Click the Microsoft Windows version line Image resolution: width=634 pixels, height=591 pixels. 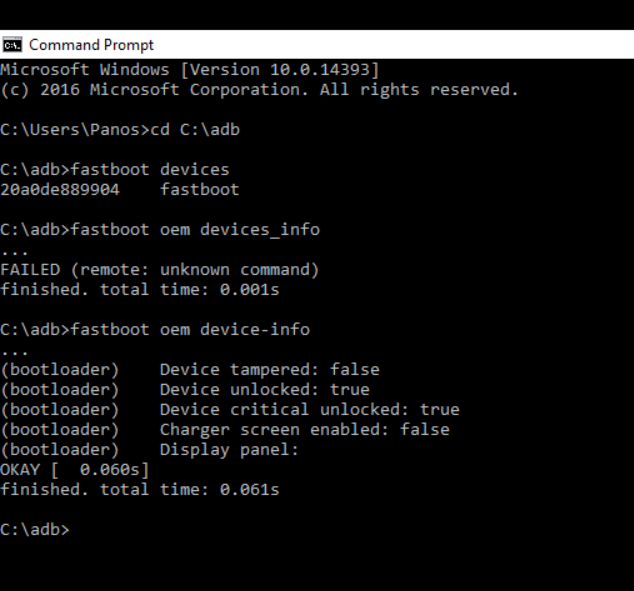pyautogui.click(x=189, y=70)
